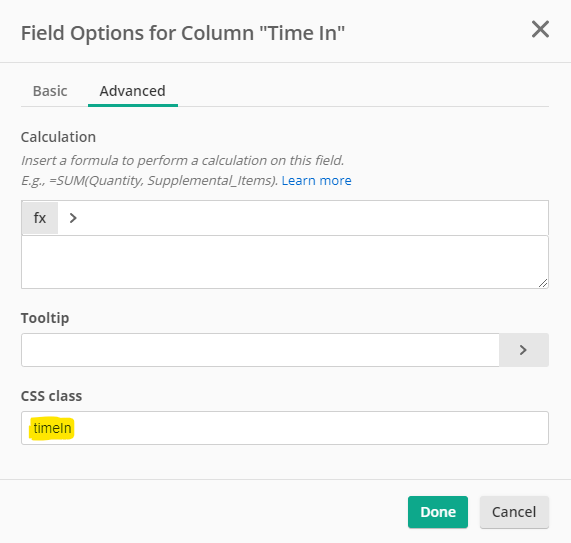
Task: Click inside the Tooltip text field
Action: pos(260,350)
